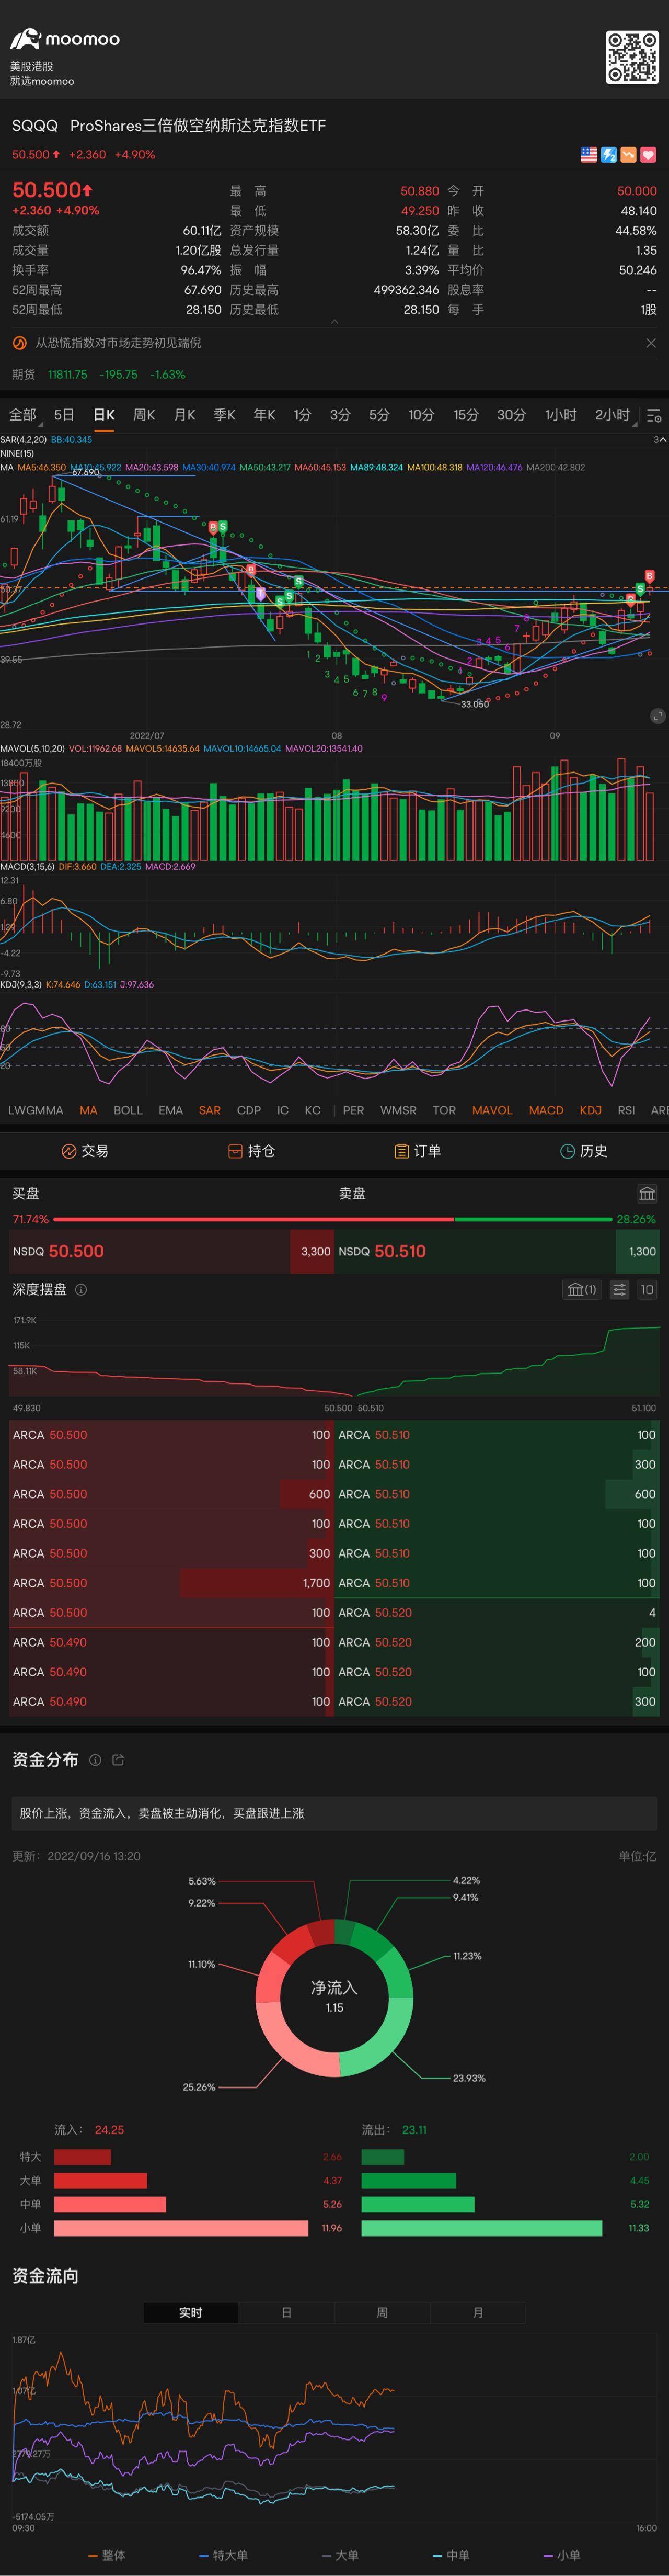
Task: Open chart settings icon after 2小时
Action: [654, 415]
